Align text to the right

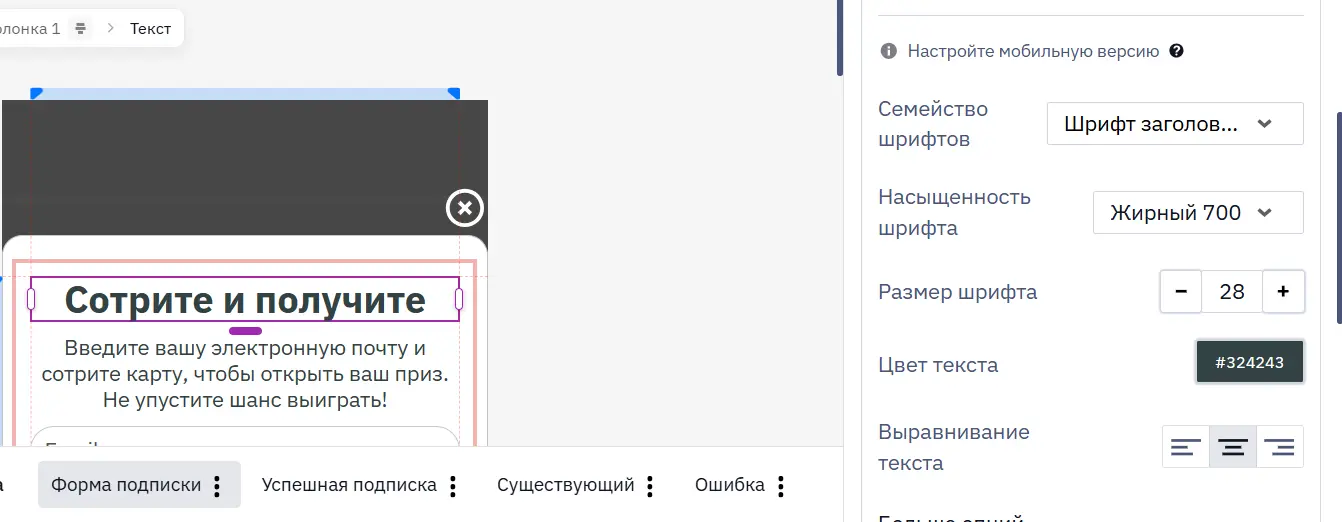[1280, 447]
